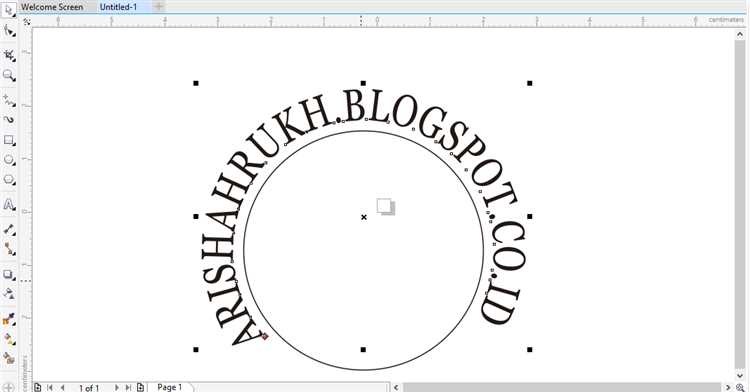750x392 pixels.
Task: Switch to the Untitled-1 document tab
Action: (118, 7)
